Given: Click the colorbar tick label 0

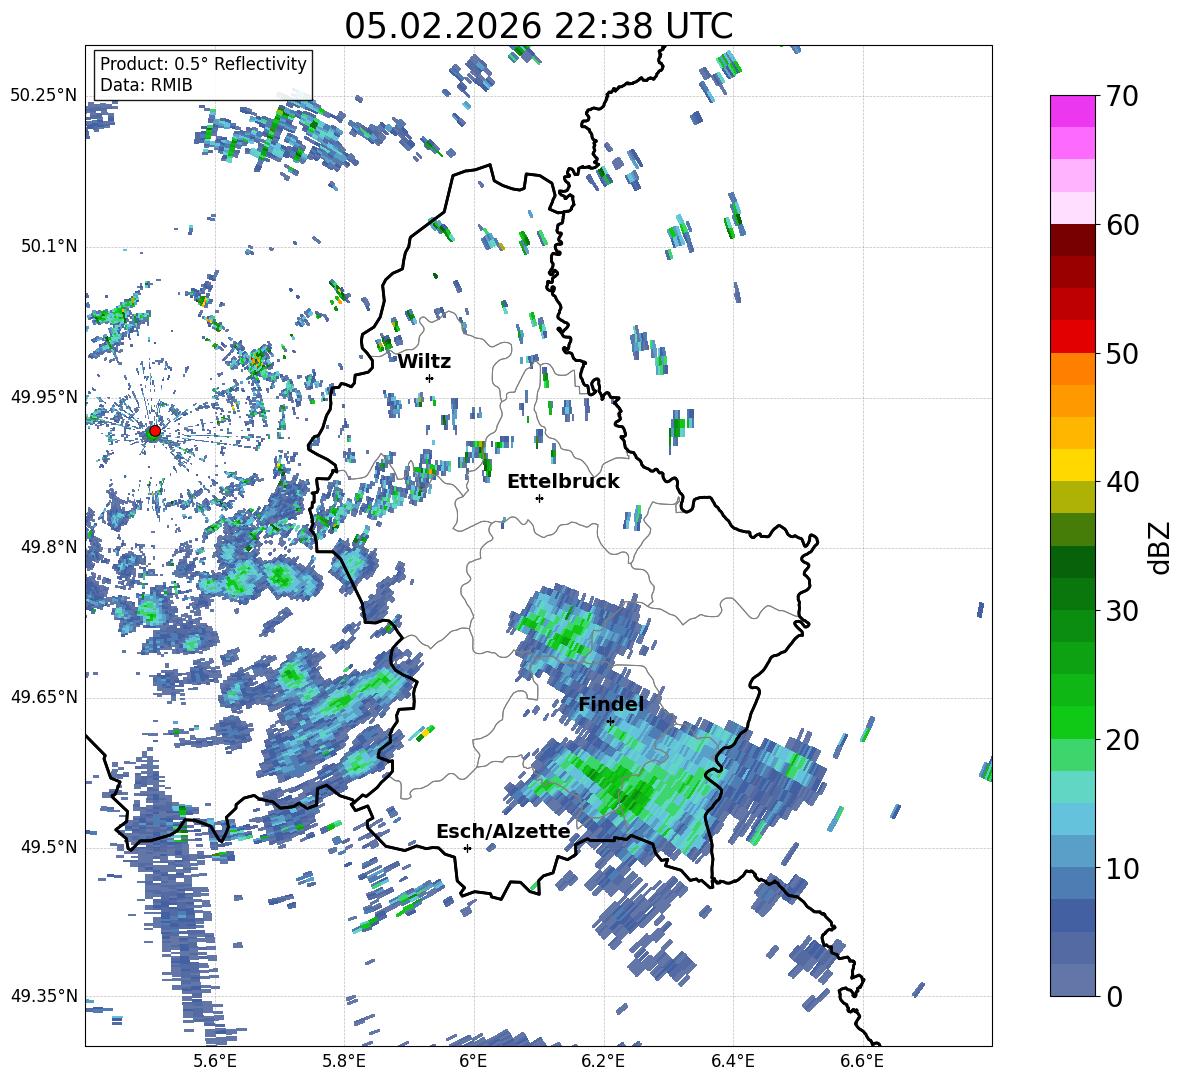Looking at the screenshot, I should (x=1114, y=997).
